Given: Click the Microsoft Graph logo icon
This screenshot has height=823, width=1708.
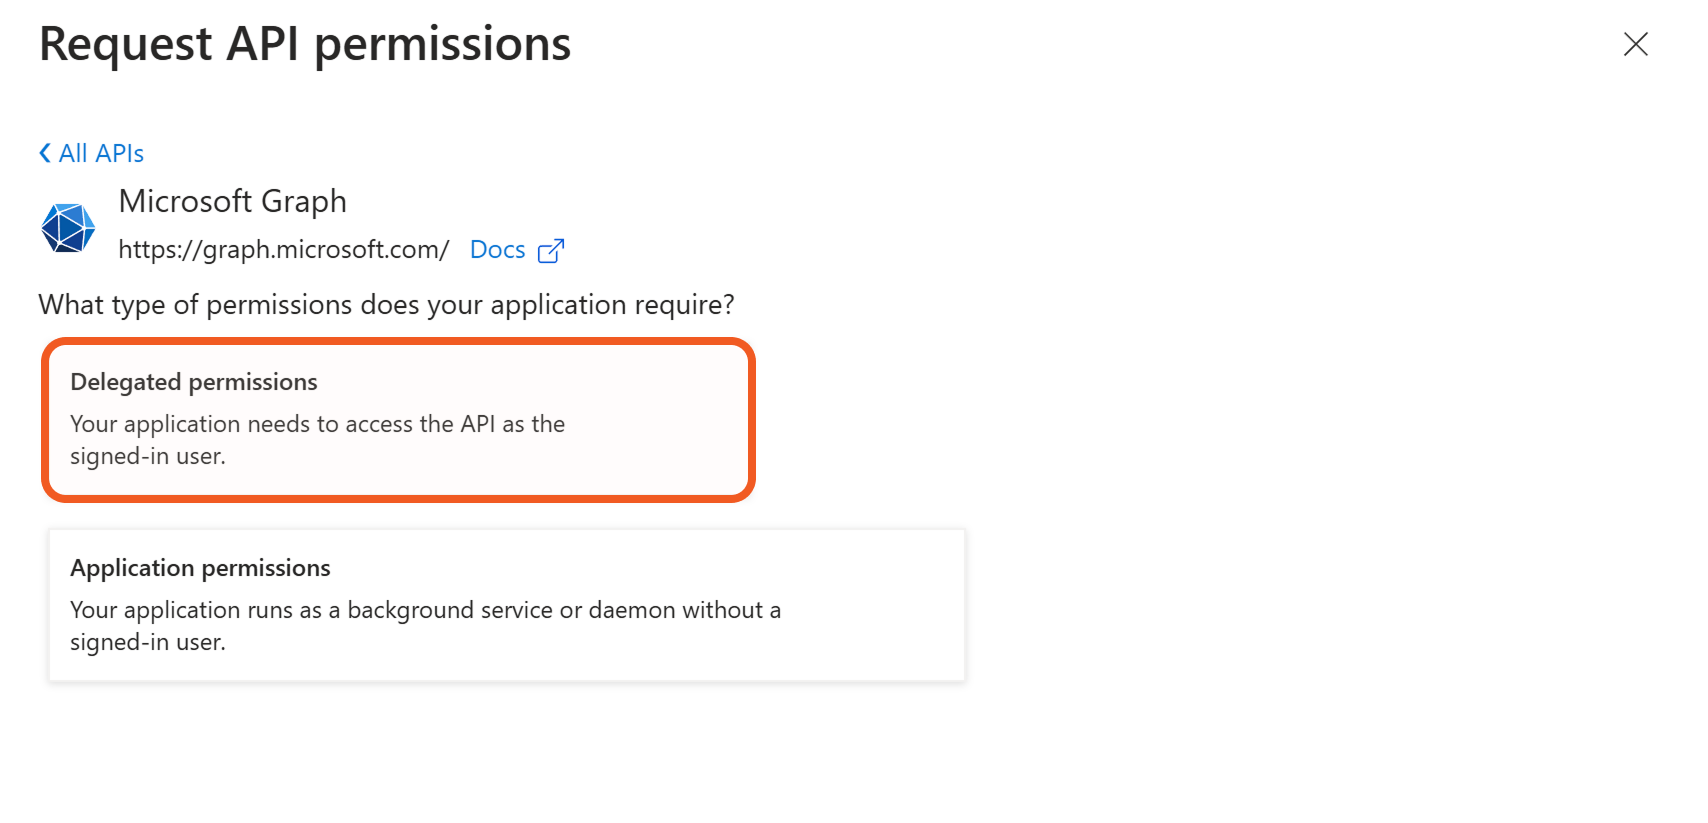Looking at the screenshot, I should [x=68, y=227].
